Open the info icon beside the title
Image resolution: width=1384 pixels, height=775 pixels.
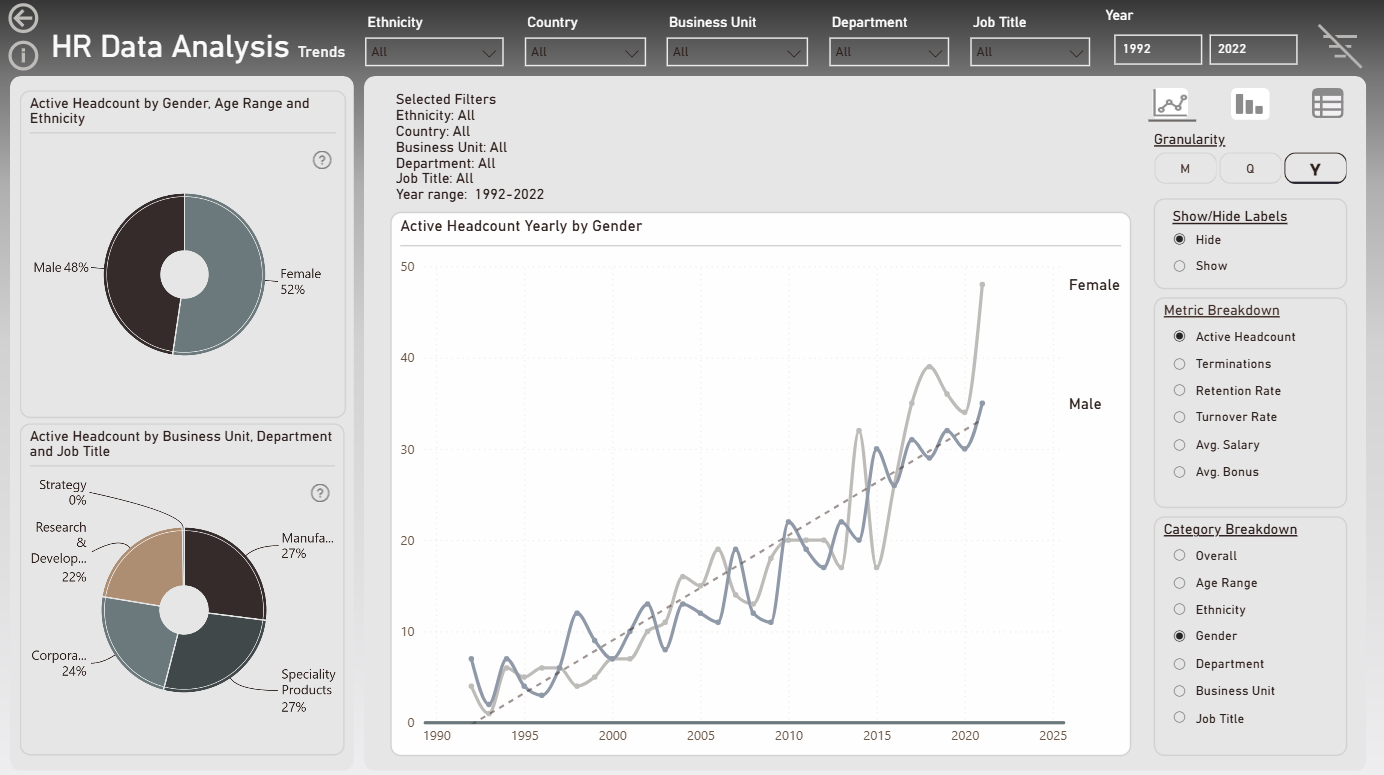(23, 54)
